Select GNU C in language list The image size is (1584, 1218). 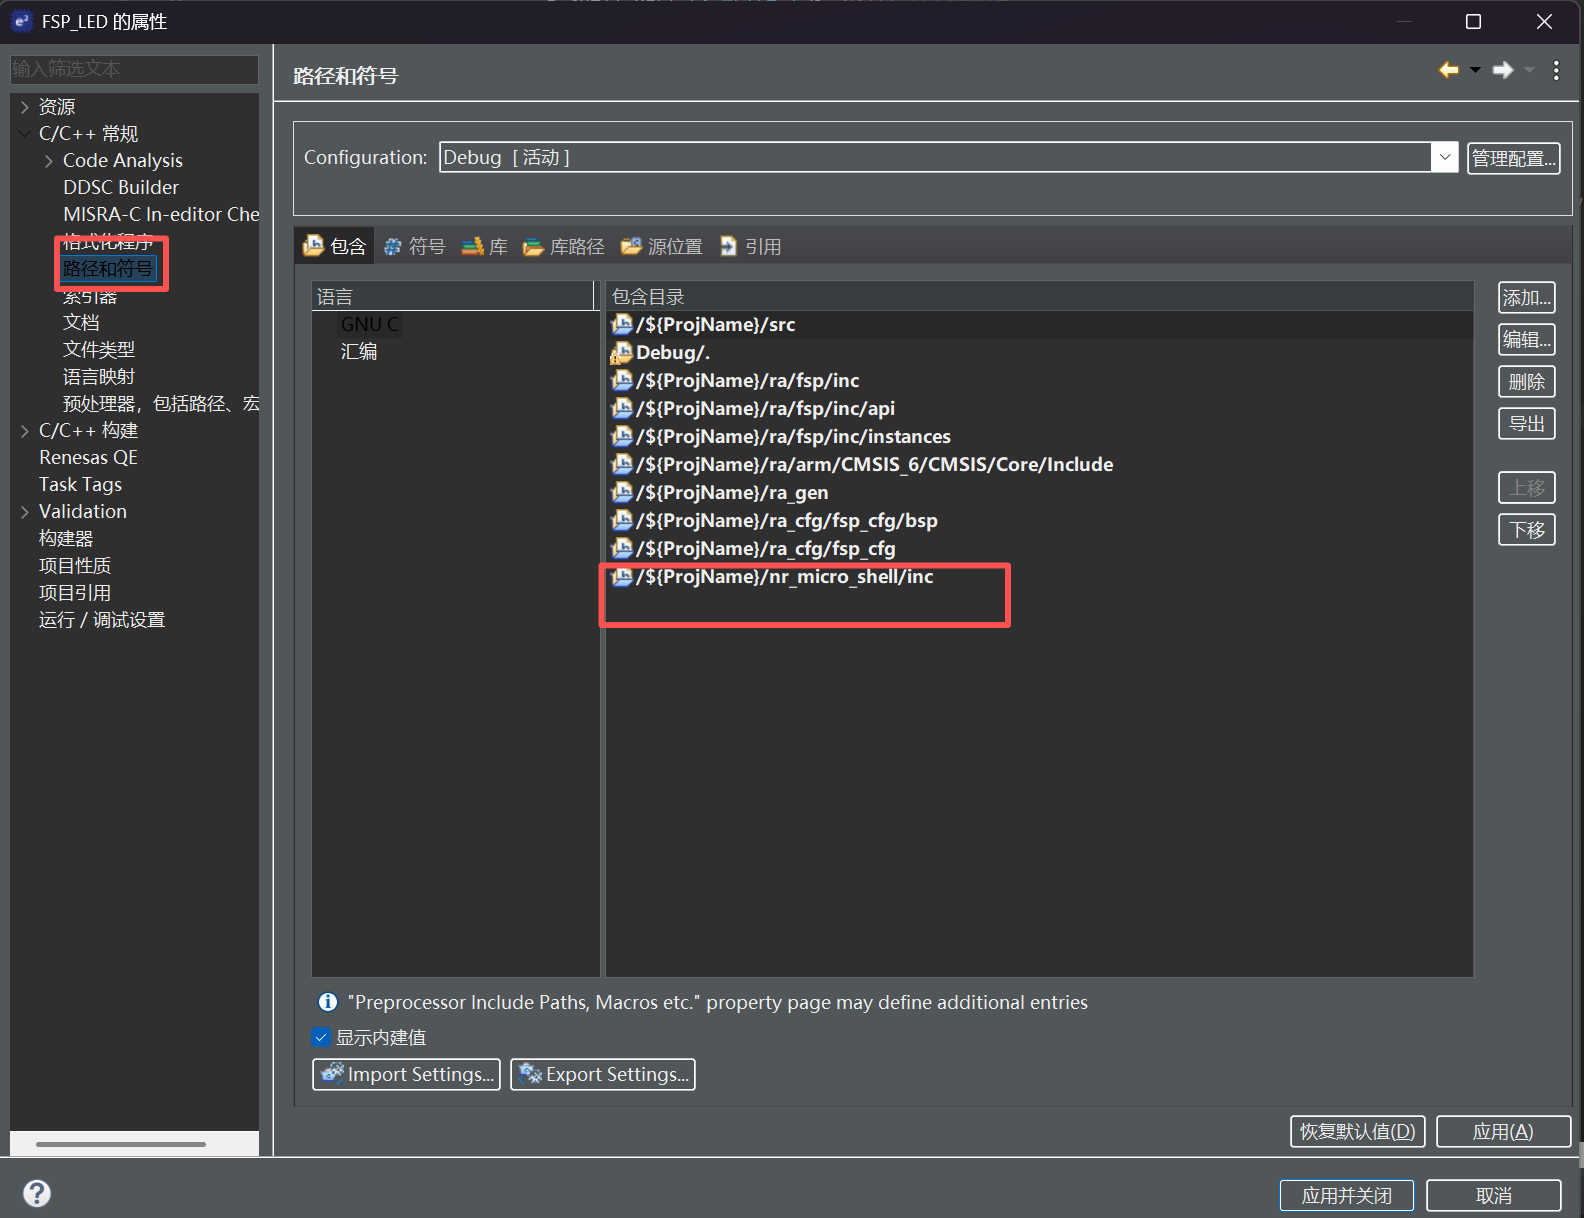(370, 324)
